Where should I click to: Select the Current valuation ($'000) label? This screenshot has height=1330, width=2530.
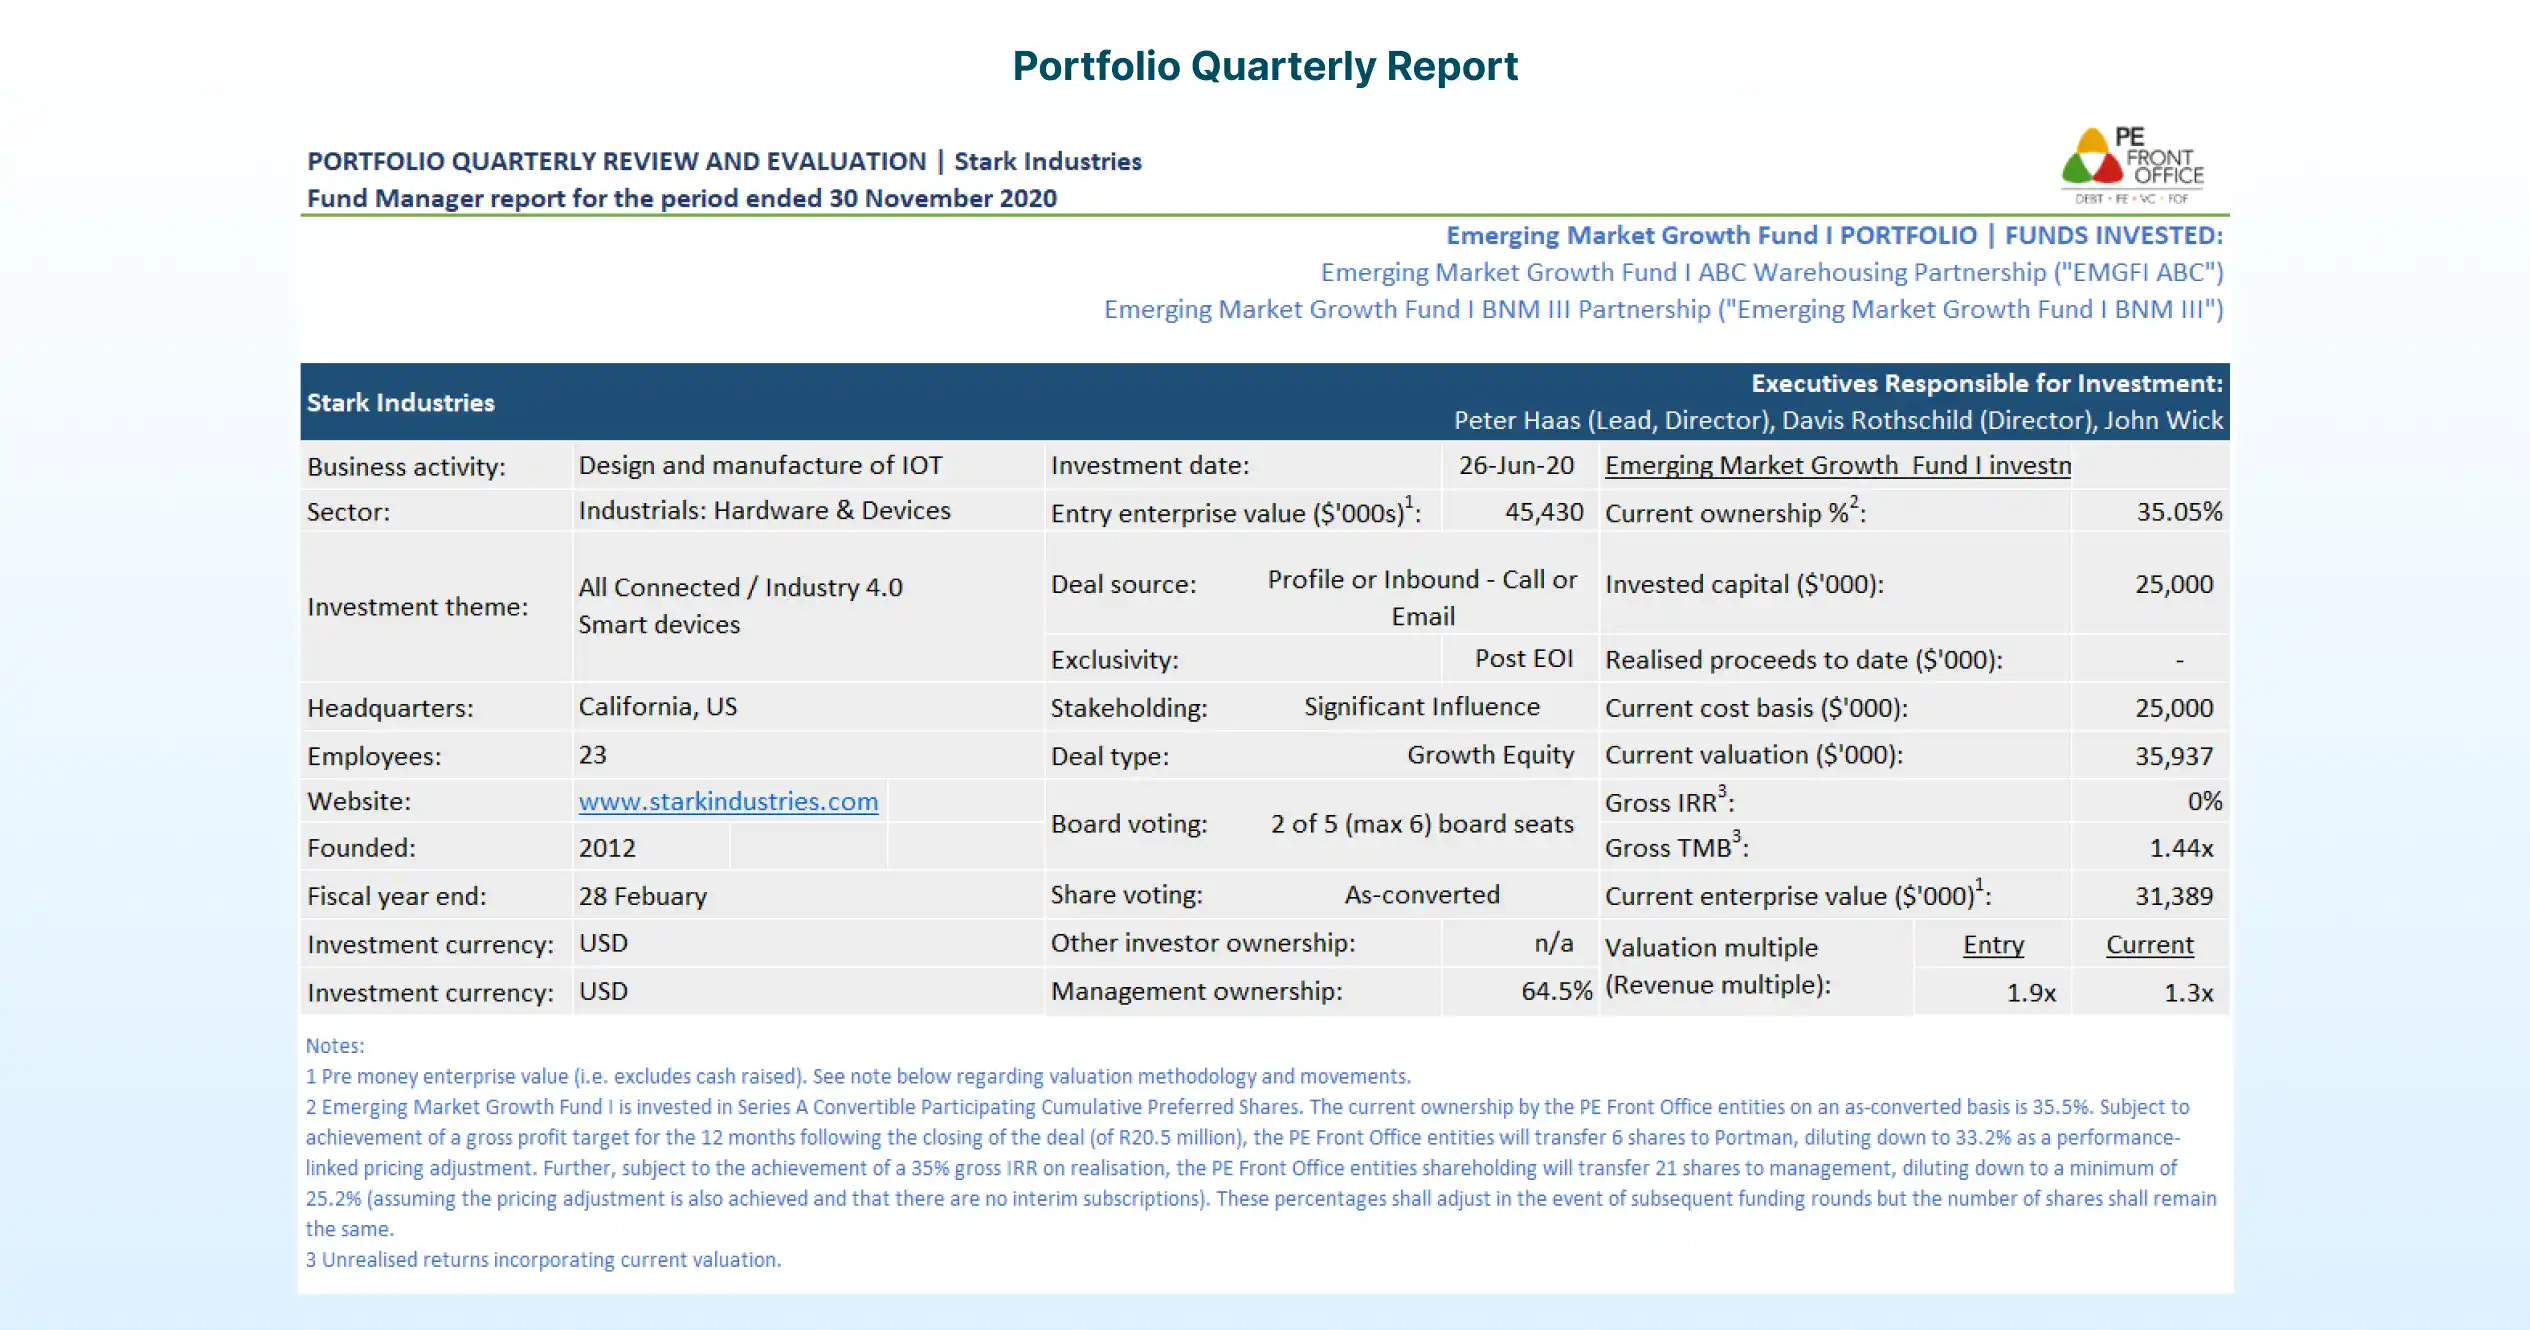pyautogui.click(x=1753, y=755)
